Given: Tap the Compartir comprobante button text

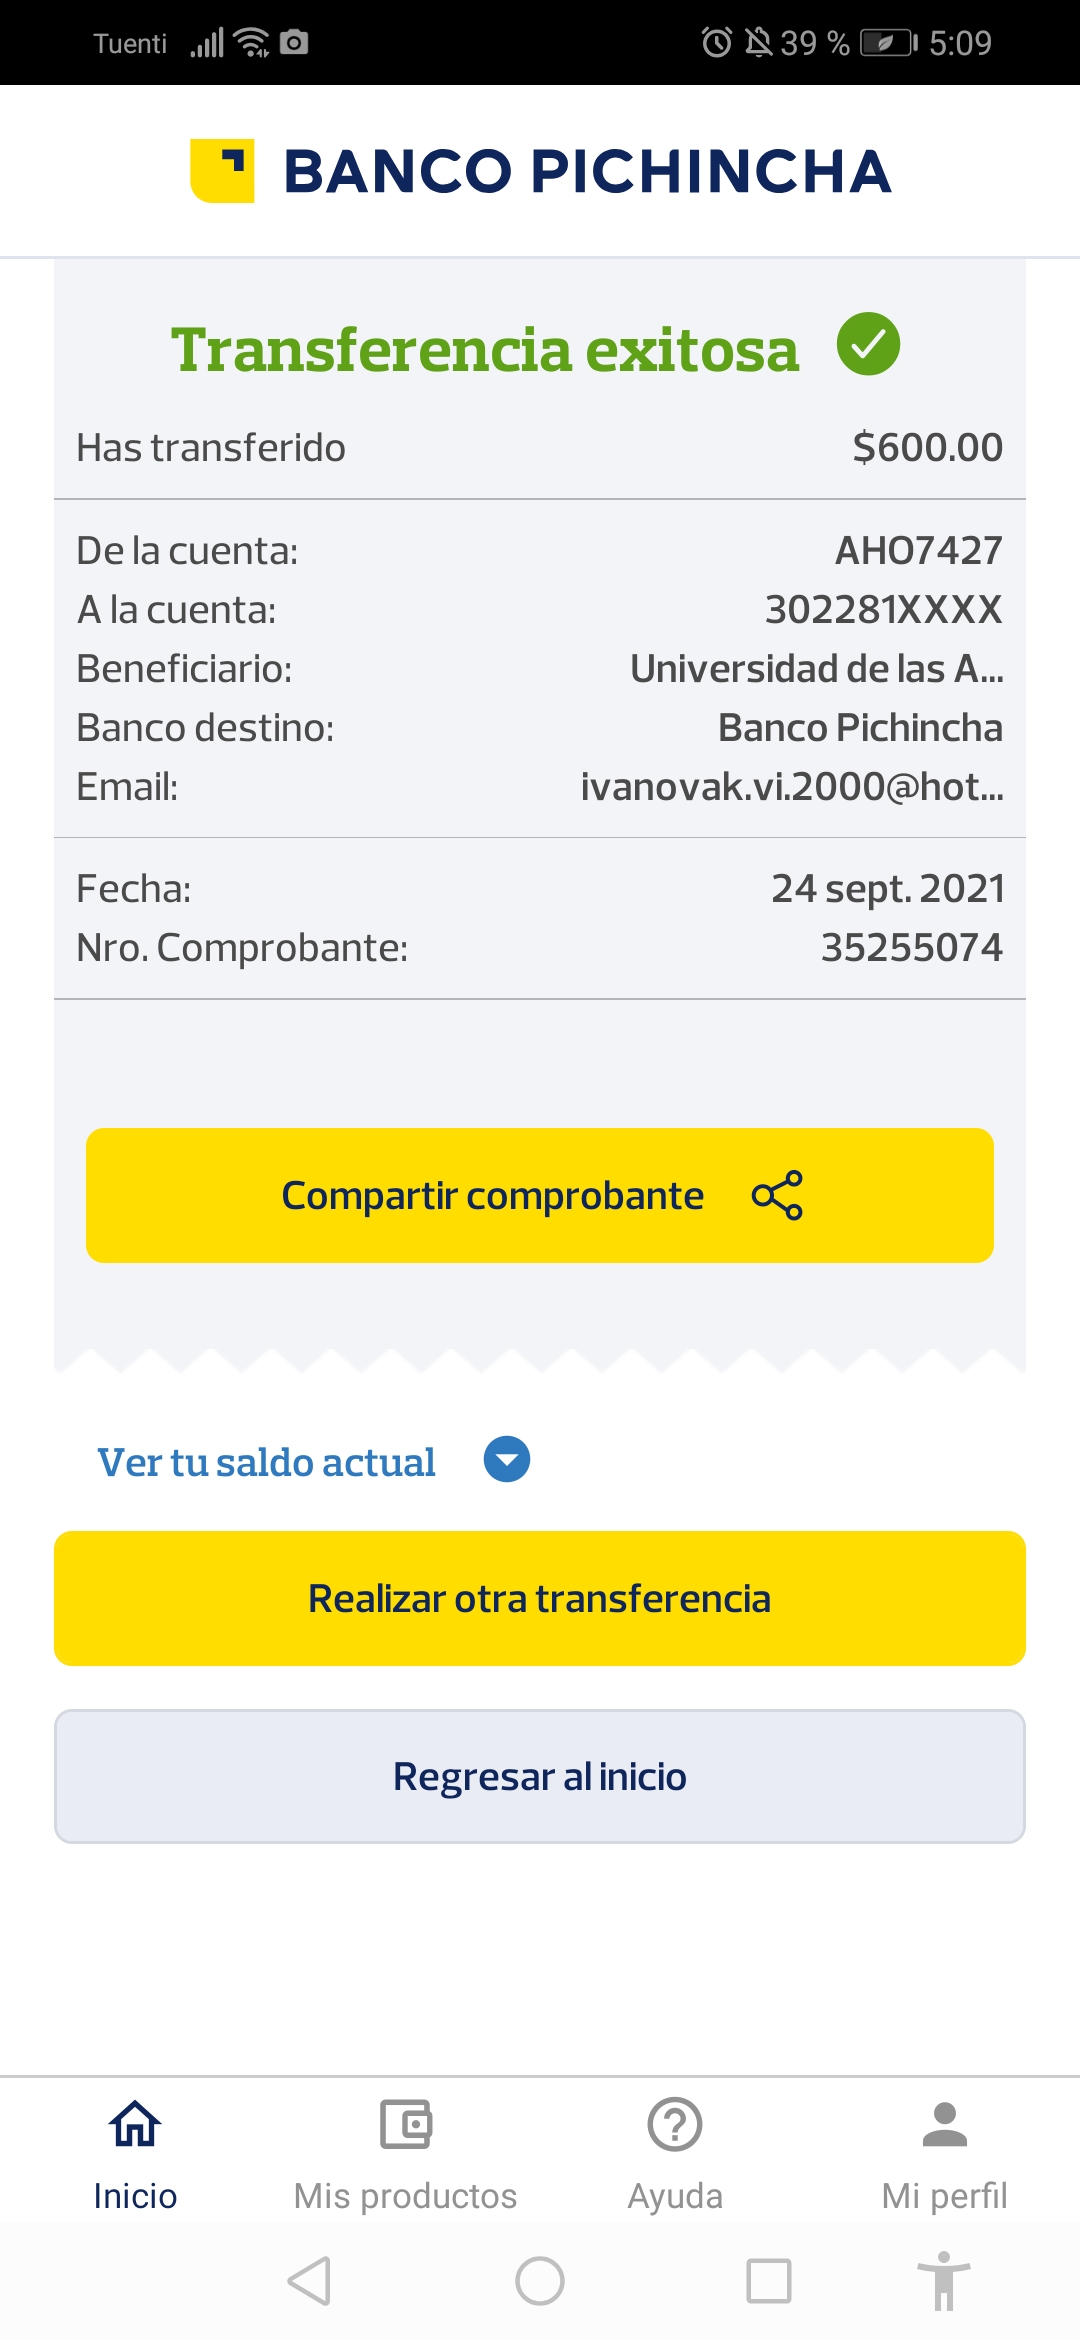Looking at the screenshot, I should [492, 1196].
